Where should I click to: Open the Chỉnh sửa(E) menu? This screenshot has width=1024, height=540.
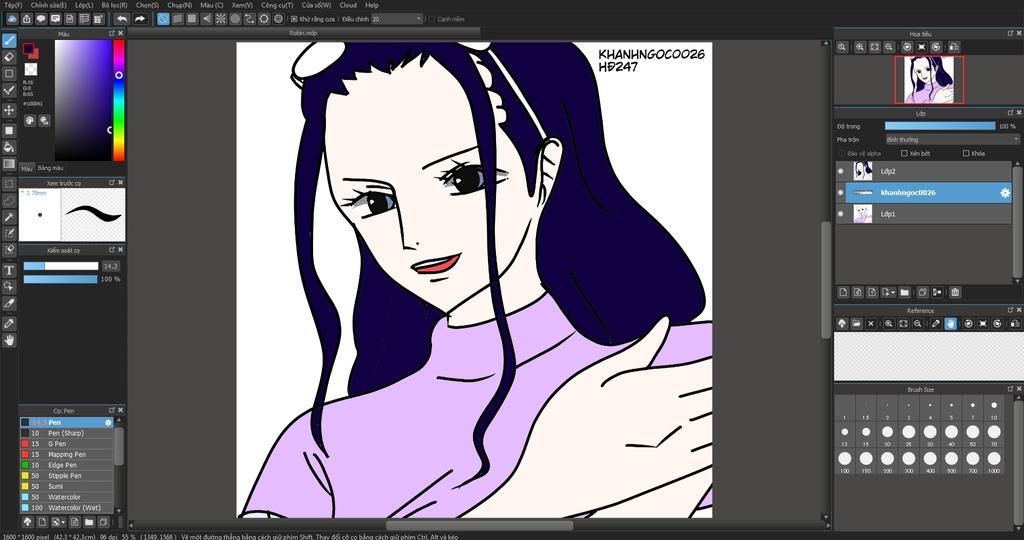[x=48, y=5]
